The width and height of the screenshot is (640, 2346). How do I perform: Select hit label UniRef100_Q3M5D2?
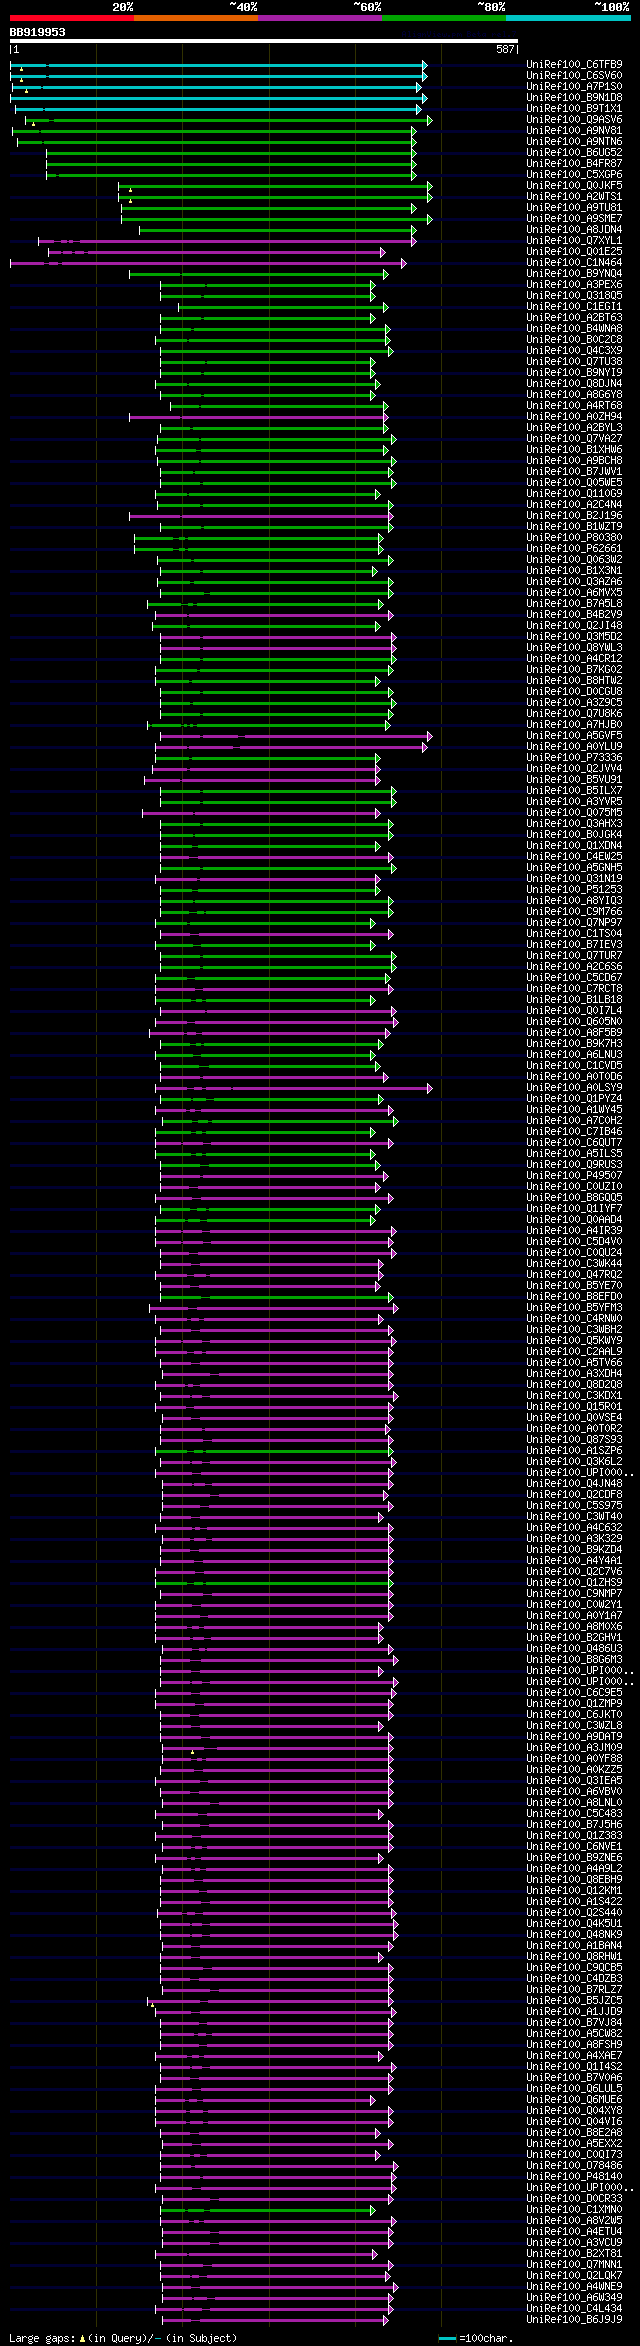point(574,637)
